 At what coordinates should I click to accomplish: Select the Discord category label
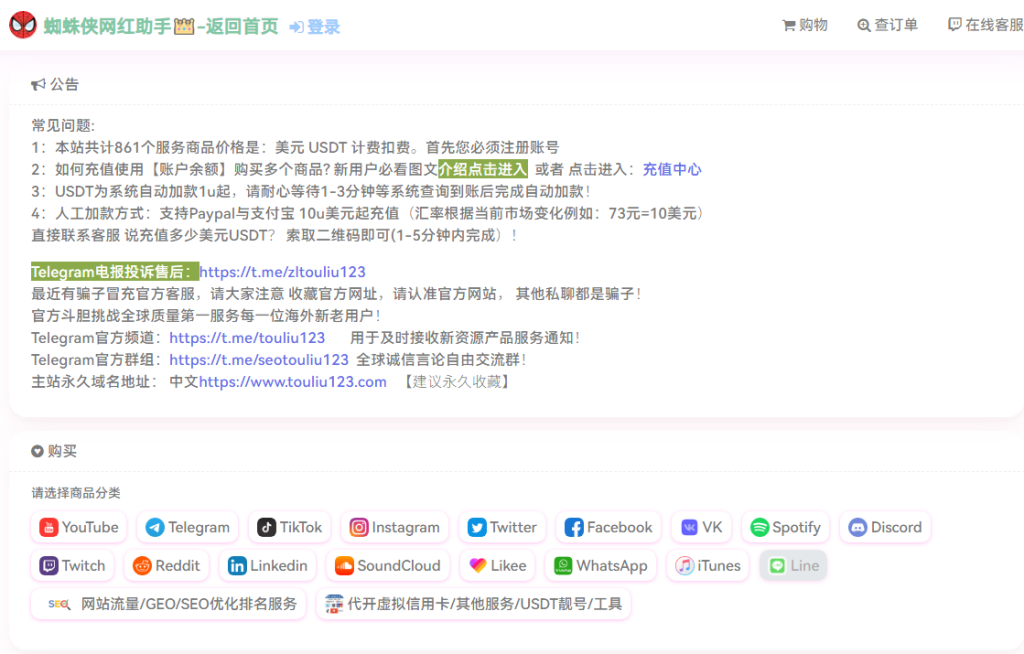pyautogui.click(x=896, y=527)
